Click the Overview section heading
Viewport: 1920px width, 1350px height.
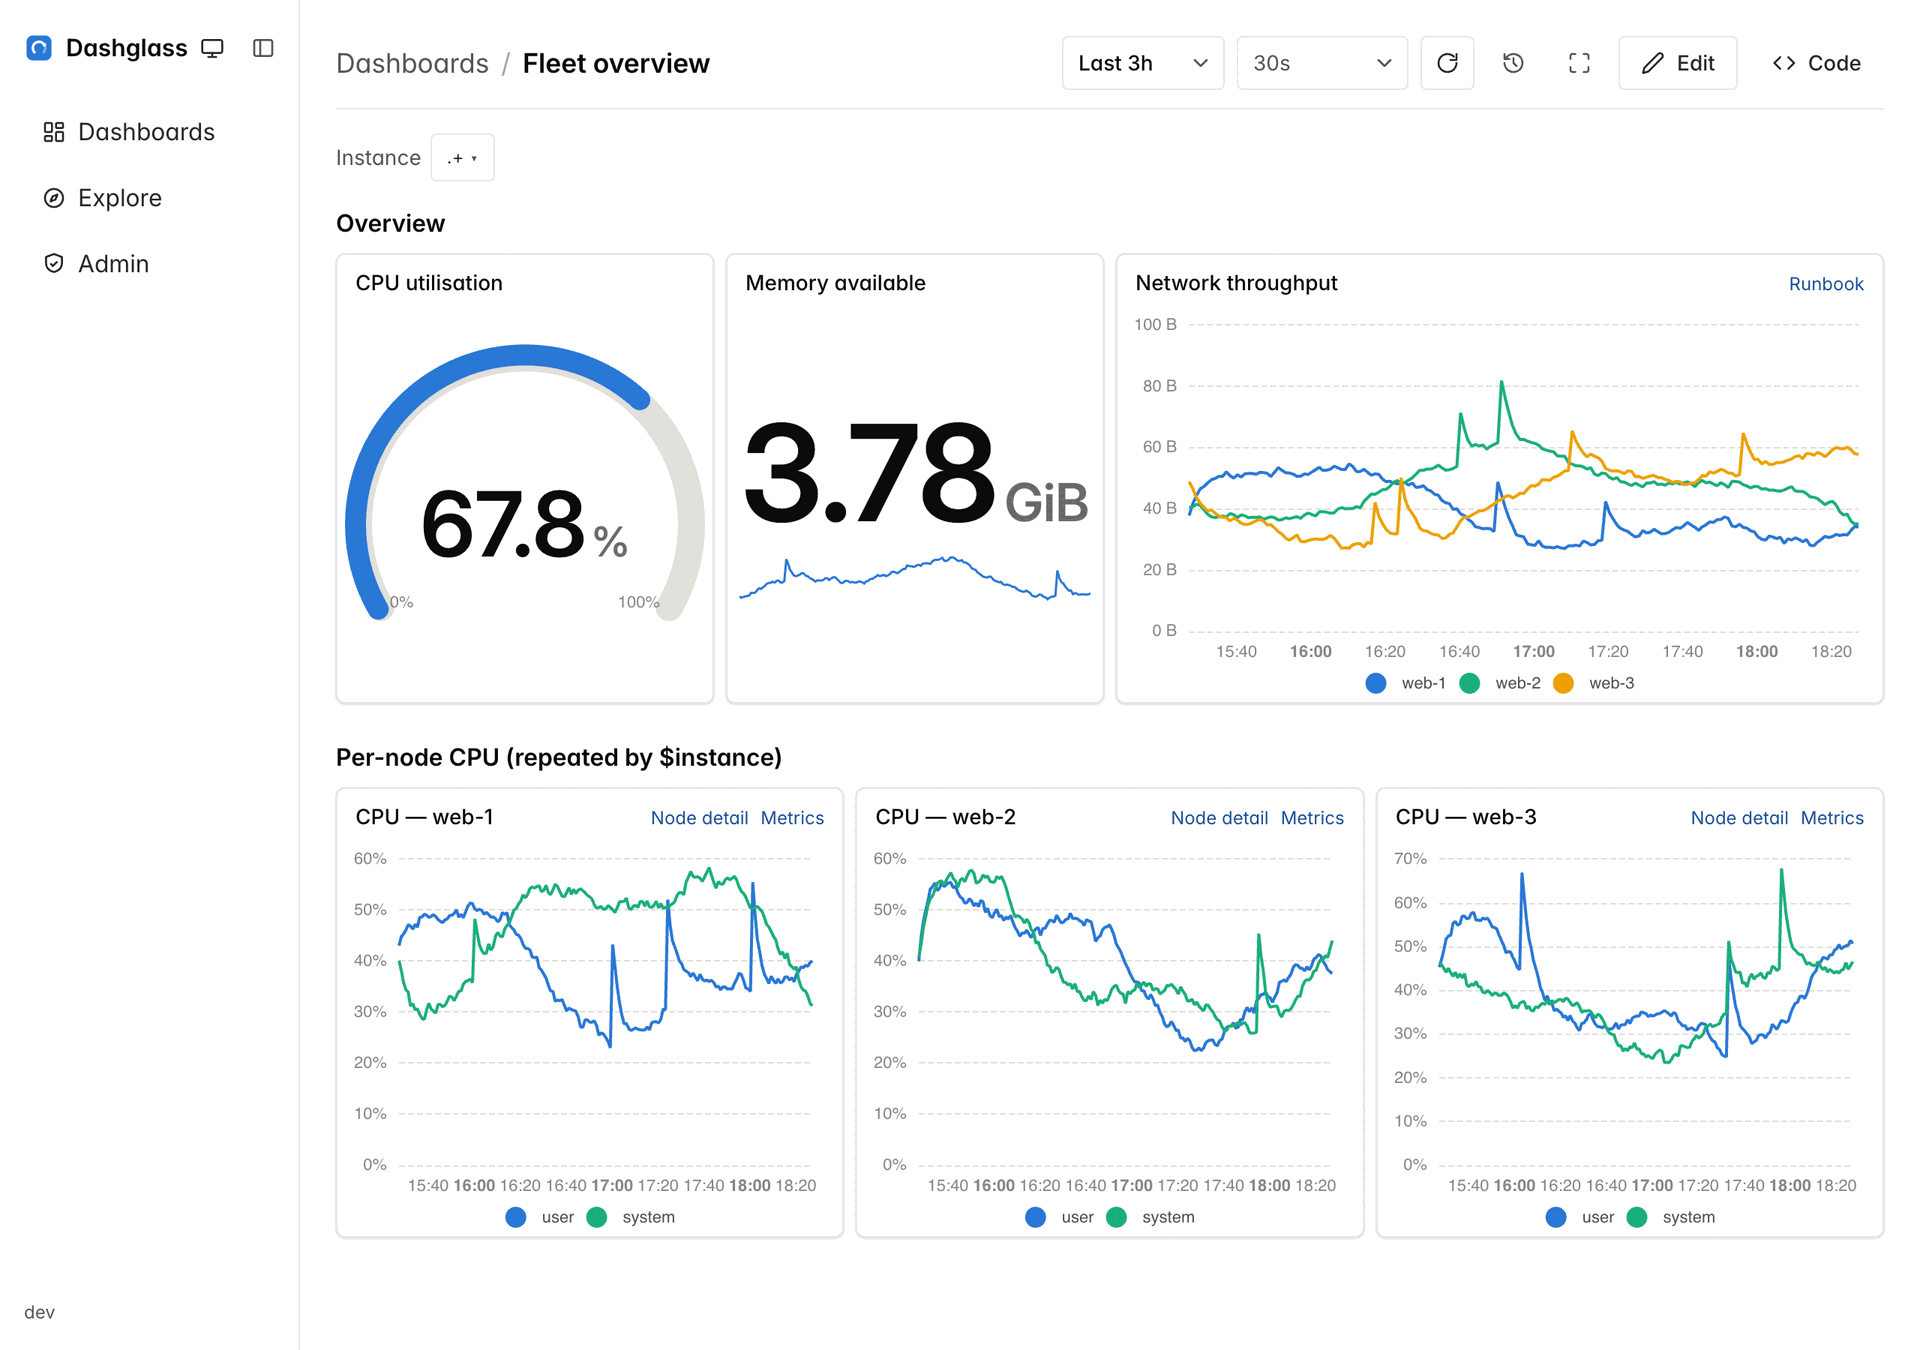[390, 223]
